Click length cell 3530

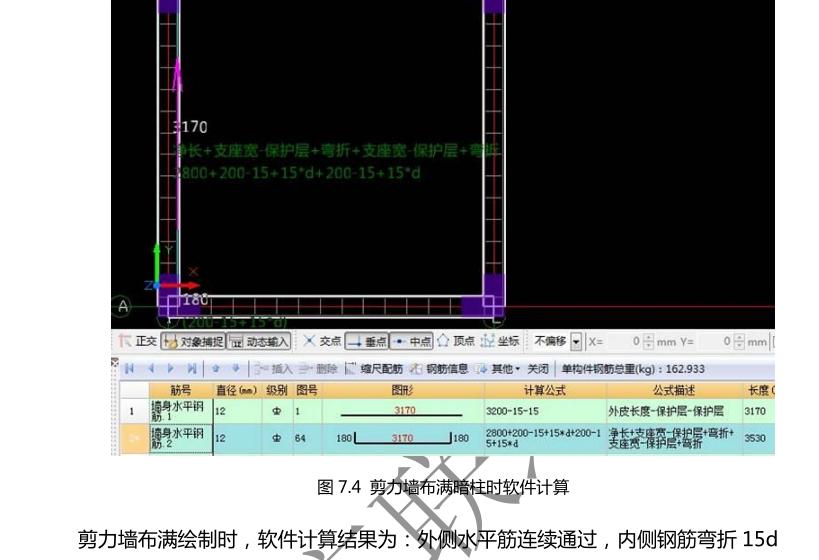point(758,438)
